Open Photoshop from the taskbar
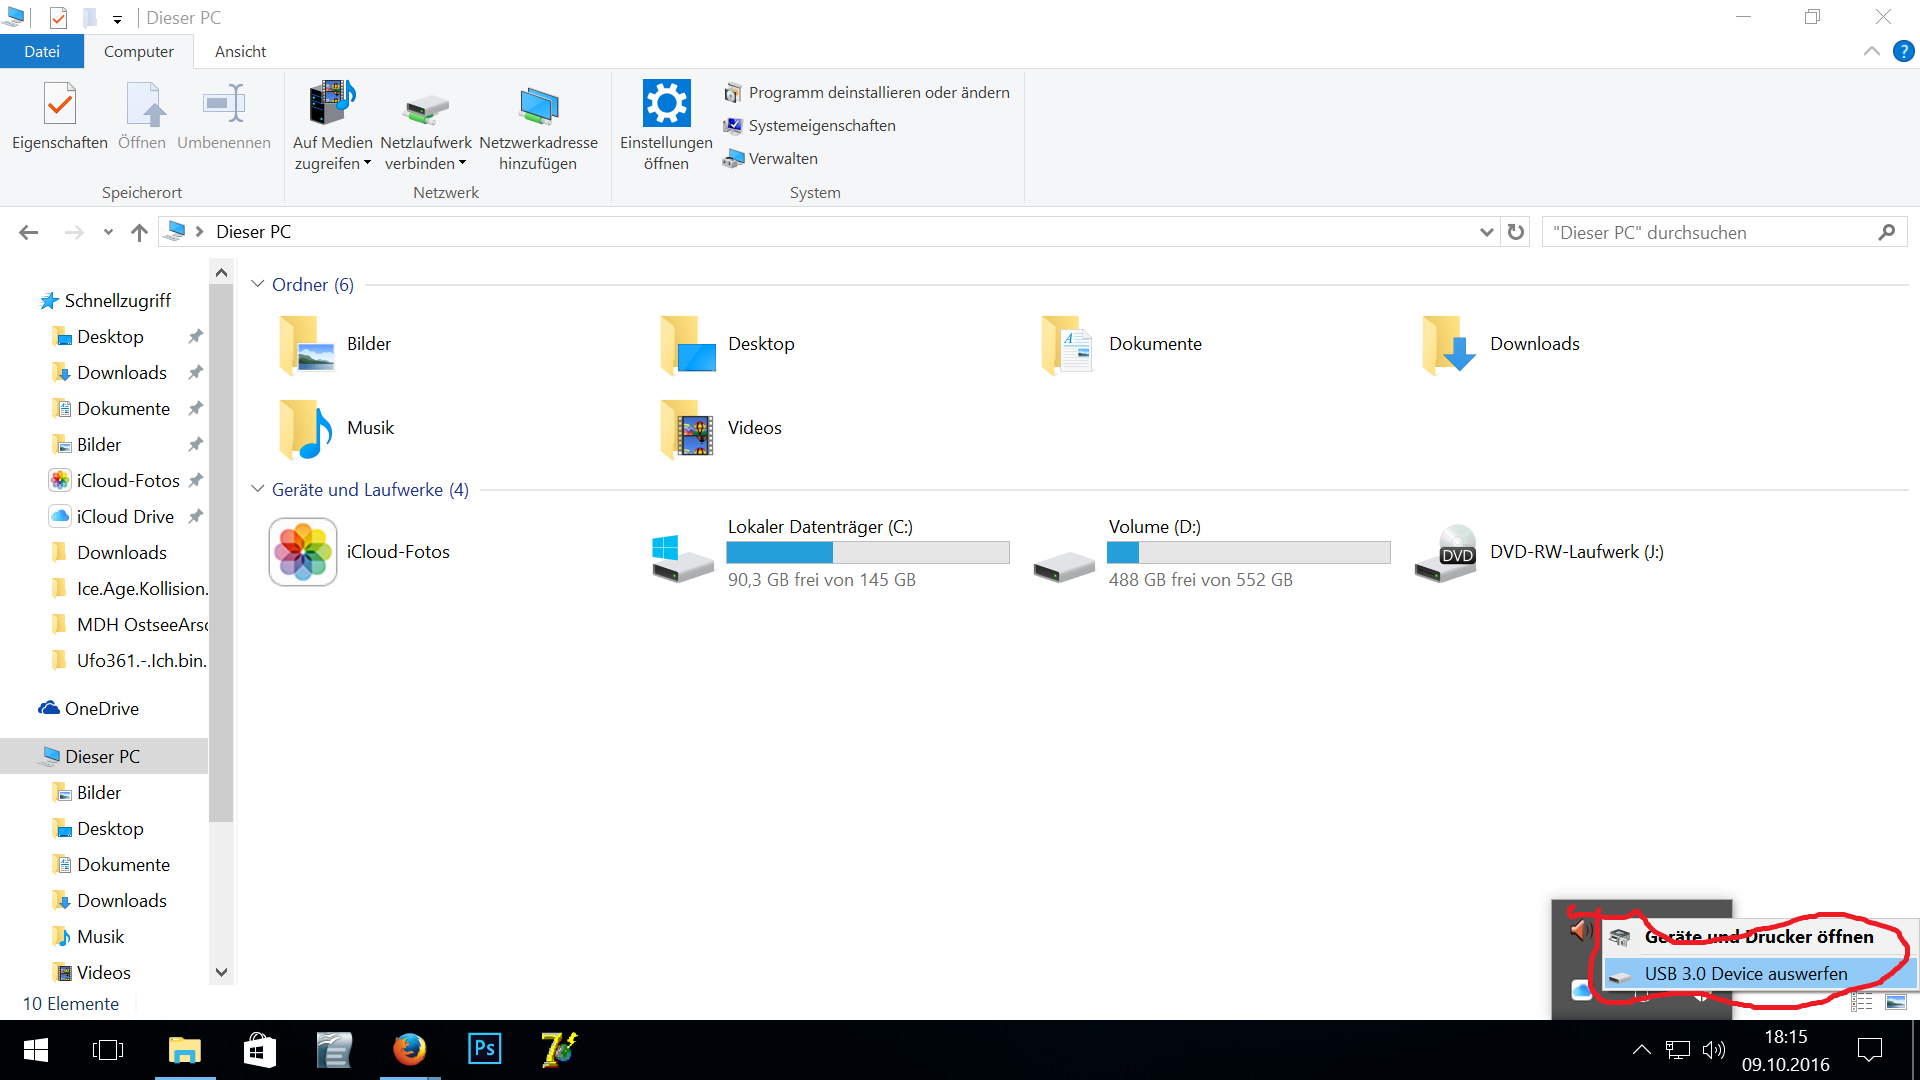1920x1080 pixels. pos(484,1050)
